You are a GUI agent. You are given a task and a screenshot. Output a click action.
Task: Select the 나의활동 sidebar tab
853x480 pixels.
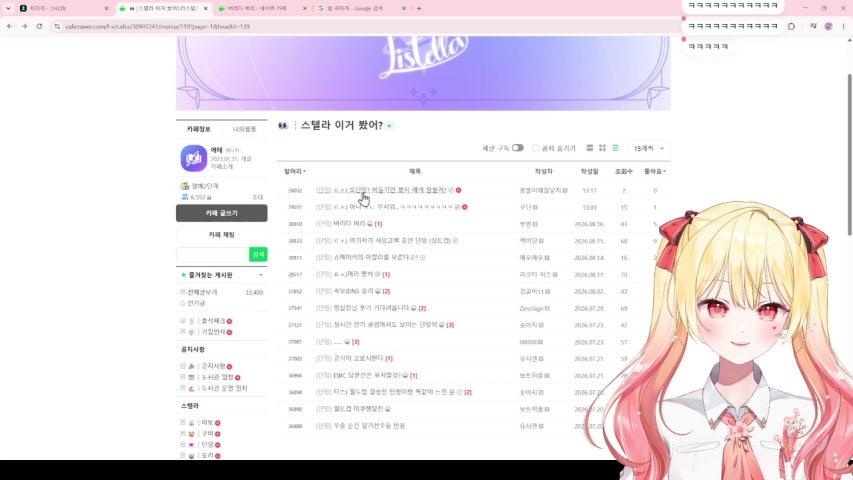pos(244,129)
